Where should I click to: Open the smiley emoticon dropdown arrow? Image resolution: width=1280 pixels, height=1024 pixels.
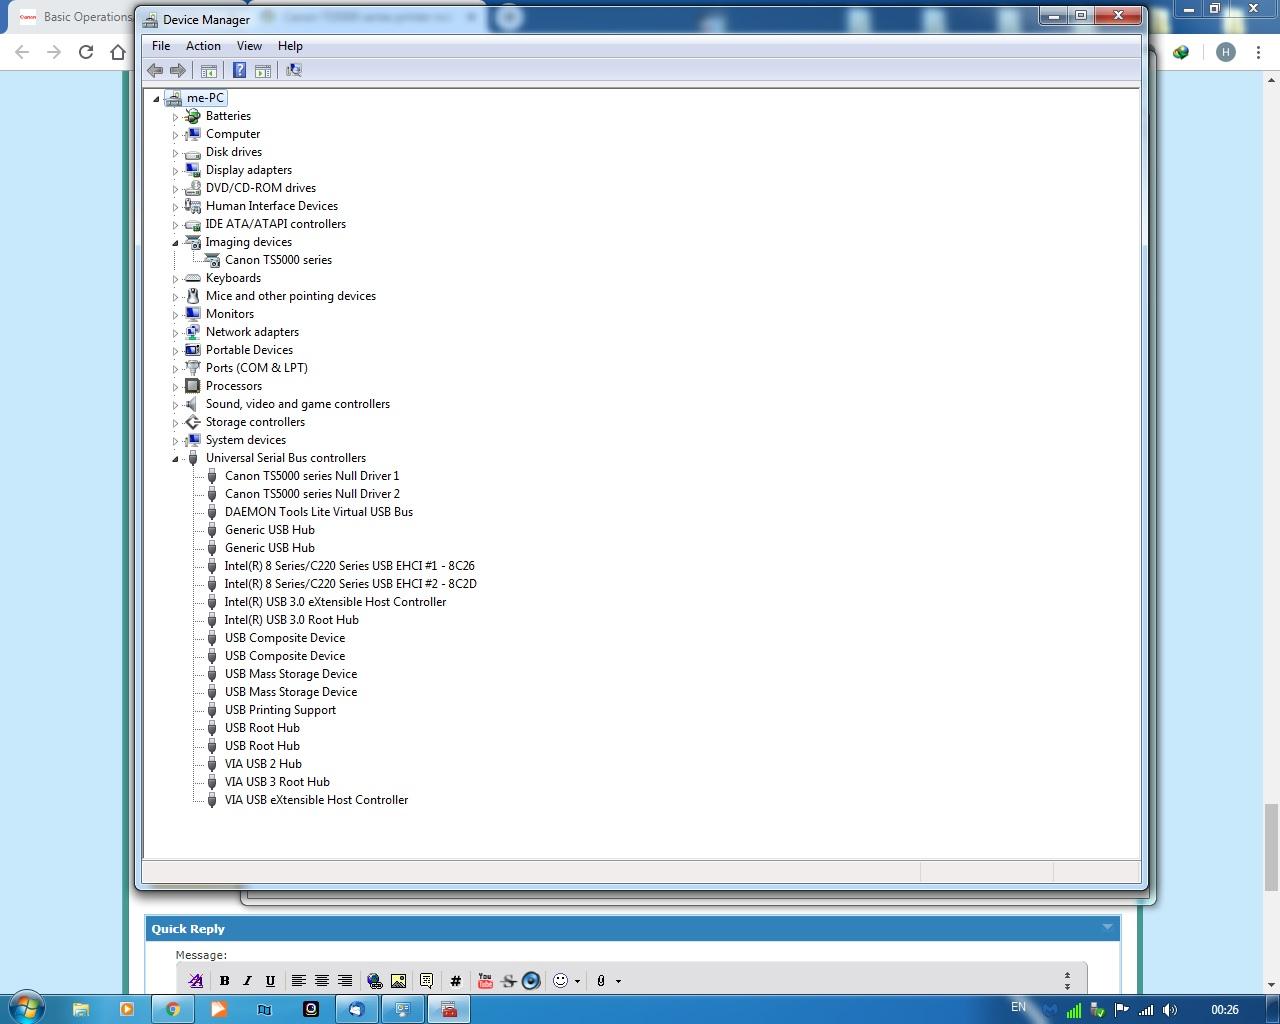(x=577, y=981)
